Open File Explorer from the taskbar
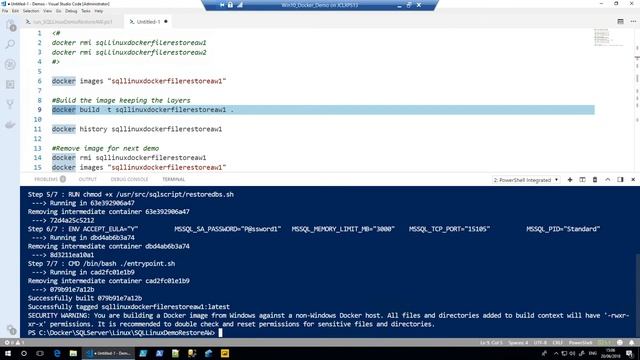This screenshot has height=360, width=640. coord(73,353)
